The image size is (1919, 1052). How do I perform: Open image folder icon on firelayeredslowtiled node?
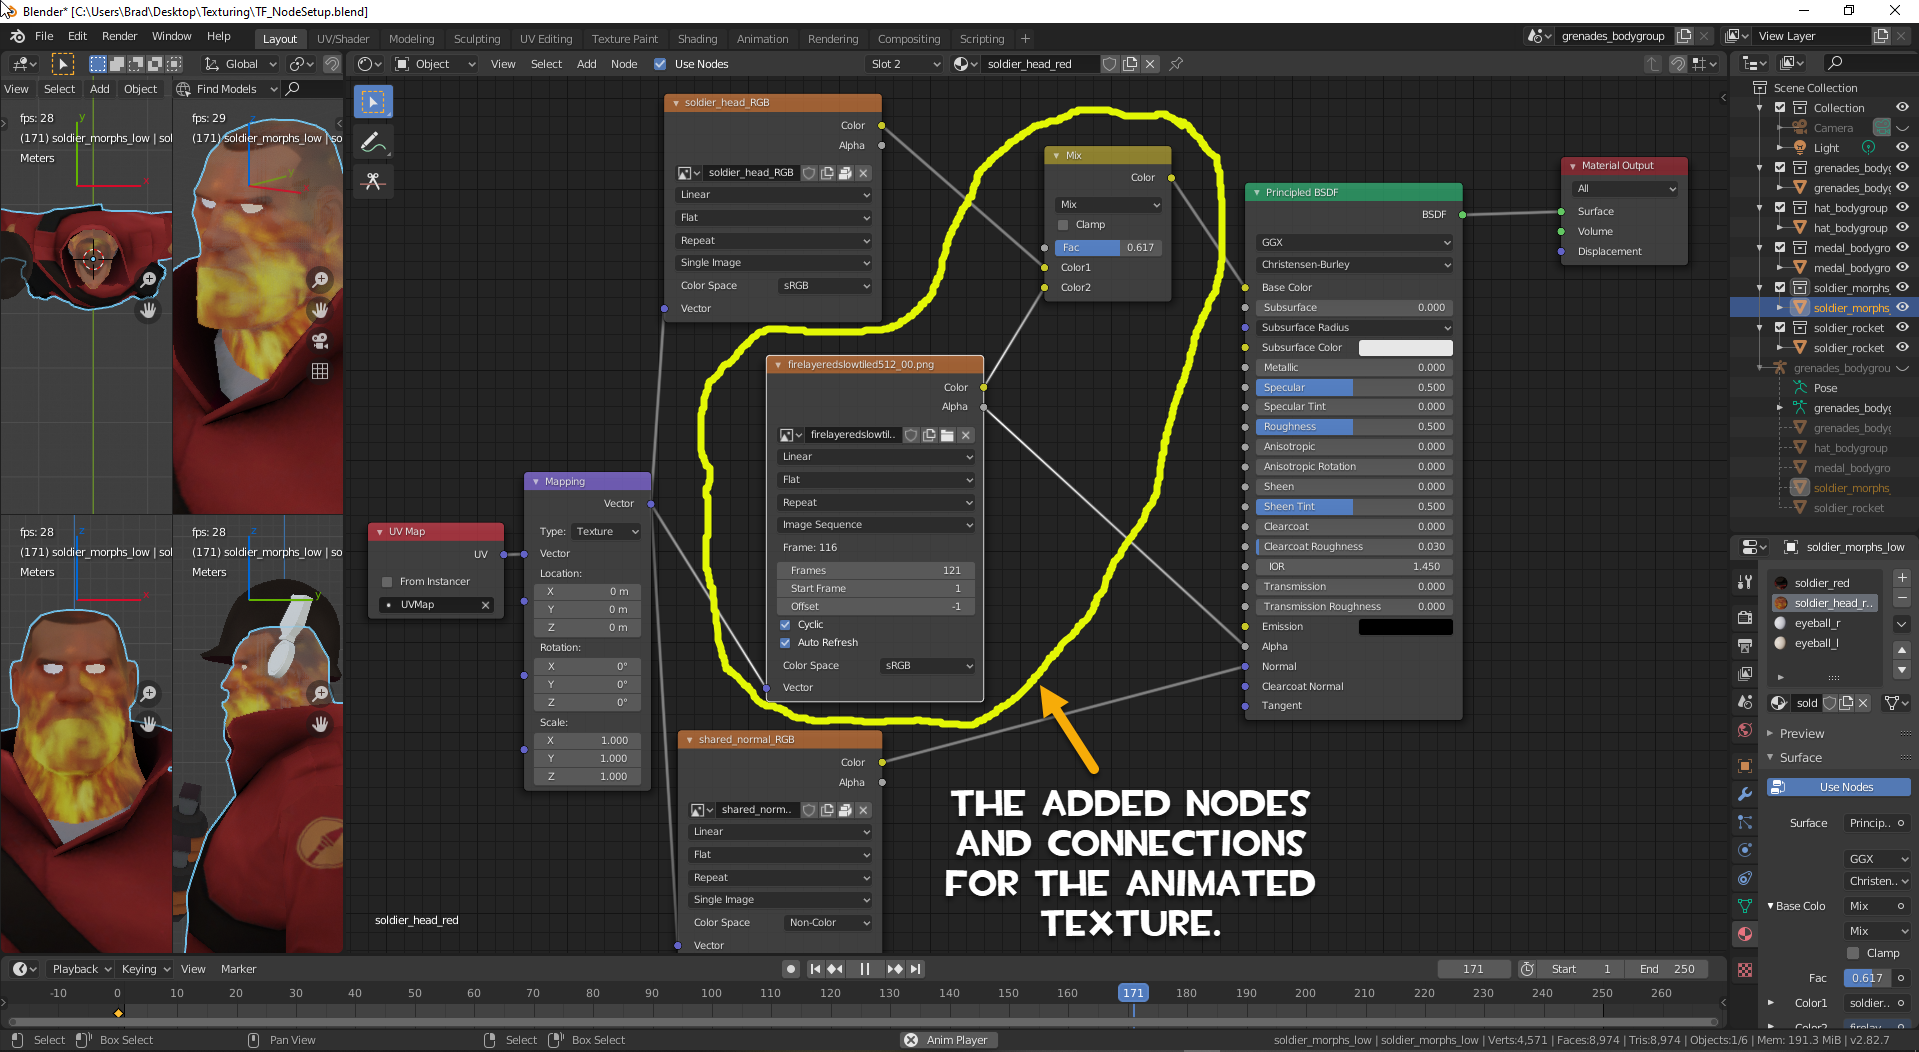[x=947, y=435]
